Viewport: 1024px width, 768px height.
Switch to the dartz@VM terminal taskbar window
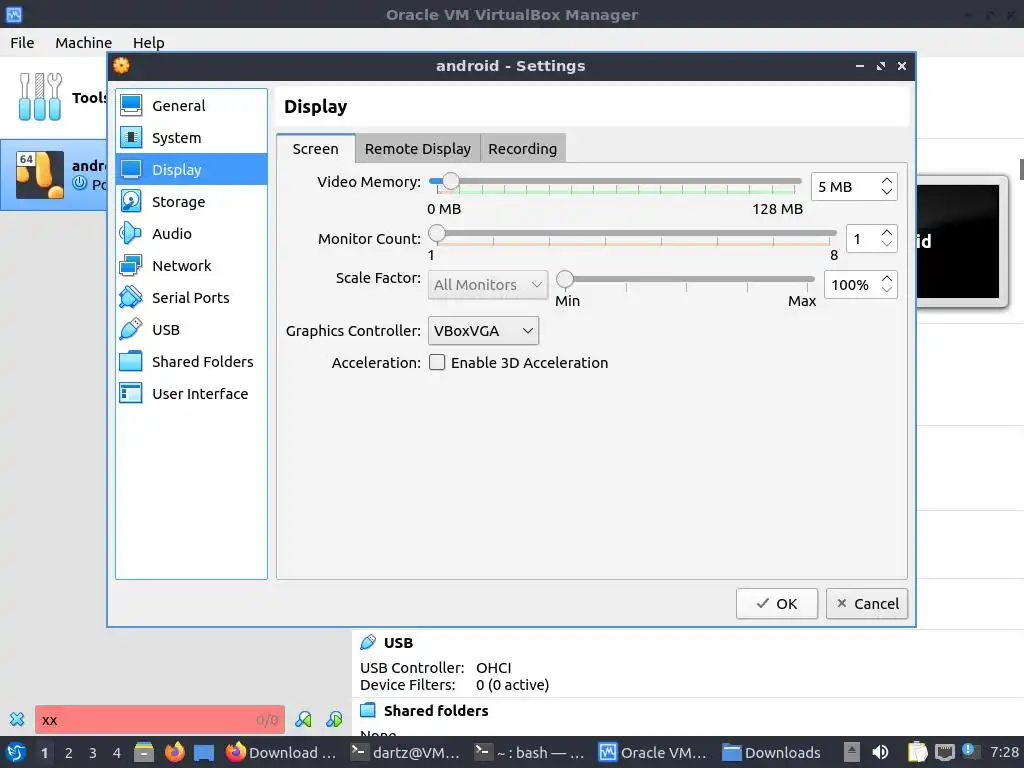[x=406, y=753]
